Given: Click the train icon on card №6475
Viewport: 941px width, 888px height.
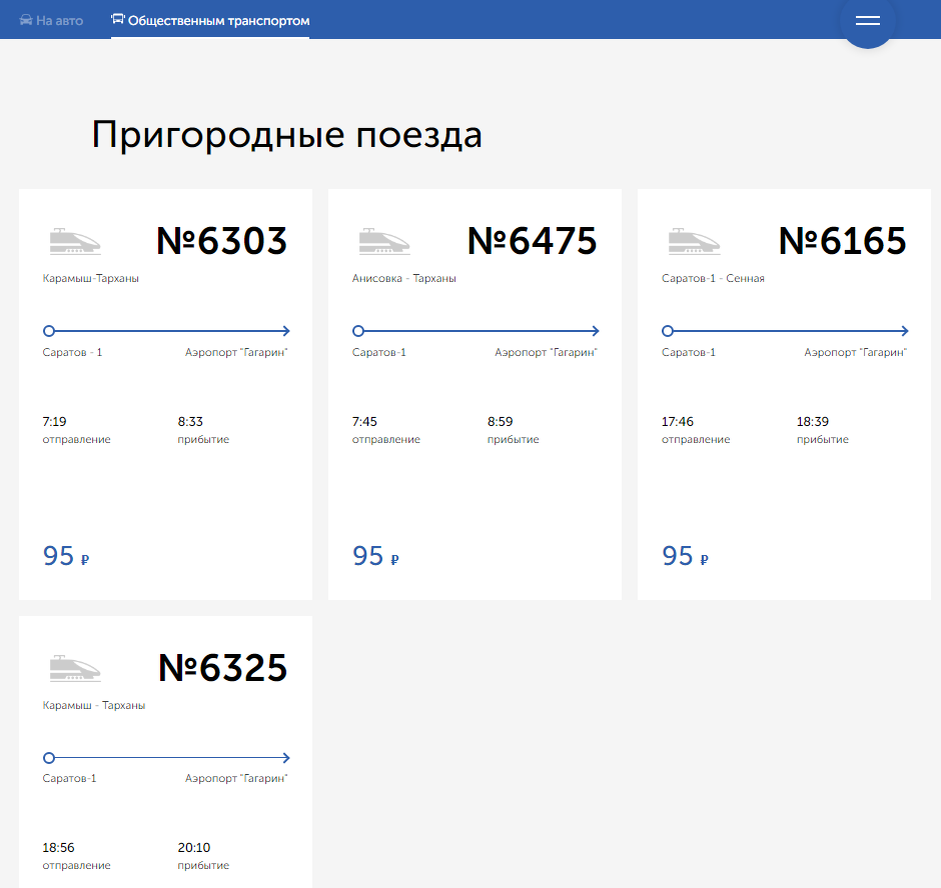Looking at the screenshot, I should [x=384, y=241].
